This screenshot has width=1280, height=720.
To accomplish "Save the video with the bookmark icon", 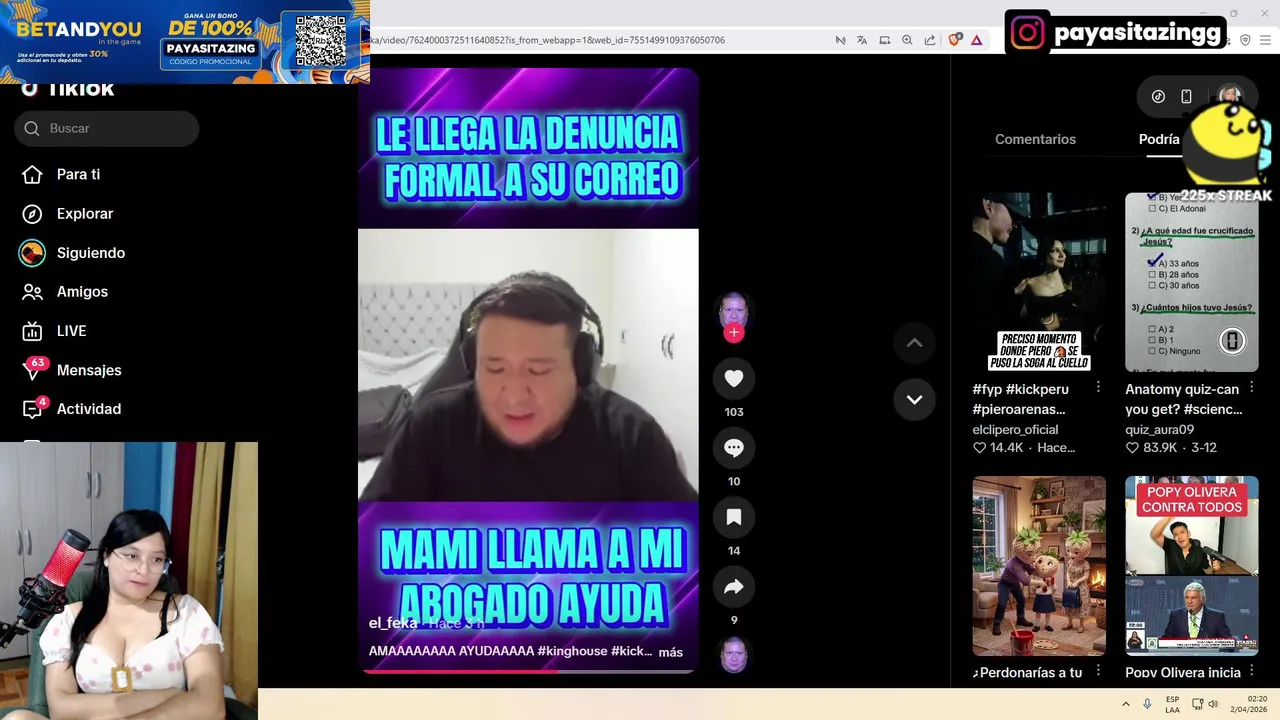I will (734, 517).
